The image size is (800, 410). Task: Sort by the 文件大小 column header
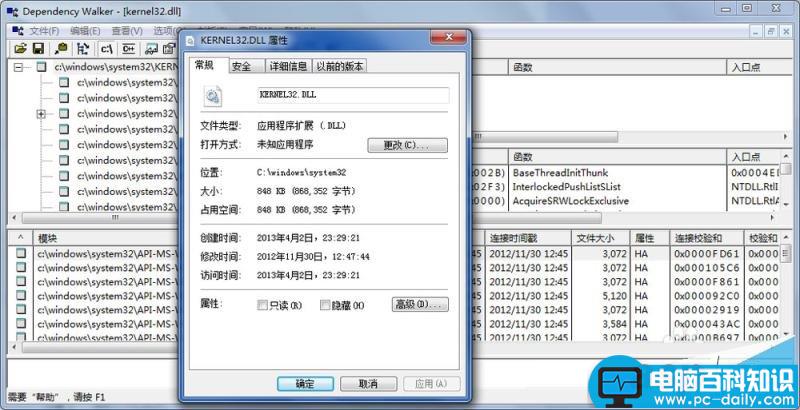coord(600,238)
